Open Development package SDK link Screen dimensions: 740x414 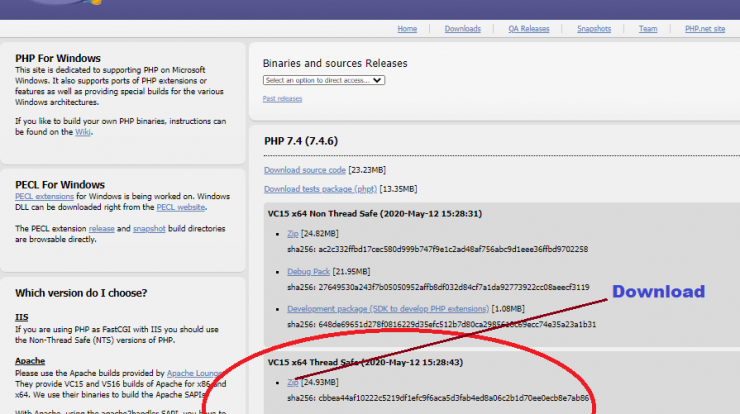pos(388,309)
